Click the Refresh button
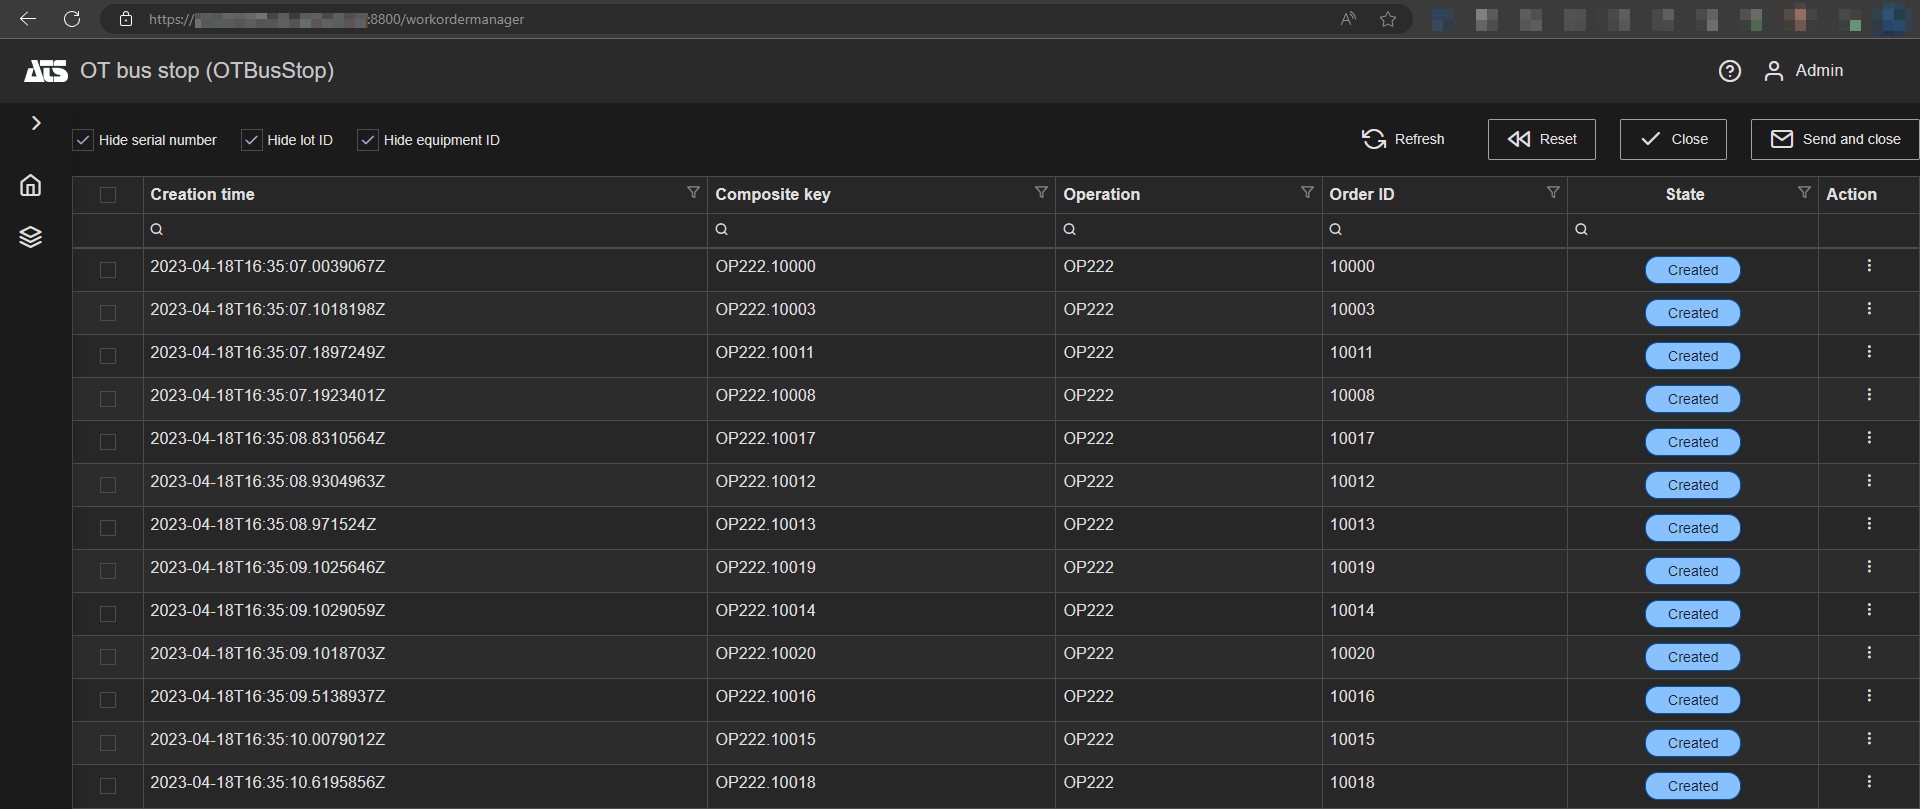The height and width of the screenshot is (809, 1920). click(1403, 139)
